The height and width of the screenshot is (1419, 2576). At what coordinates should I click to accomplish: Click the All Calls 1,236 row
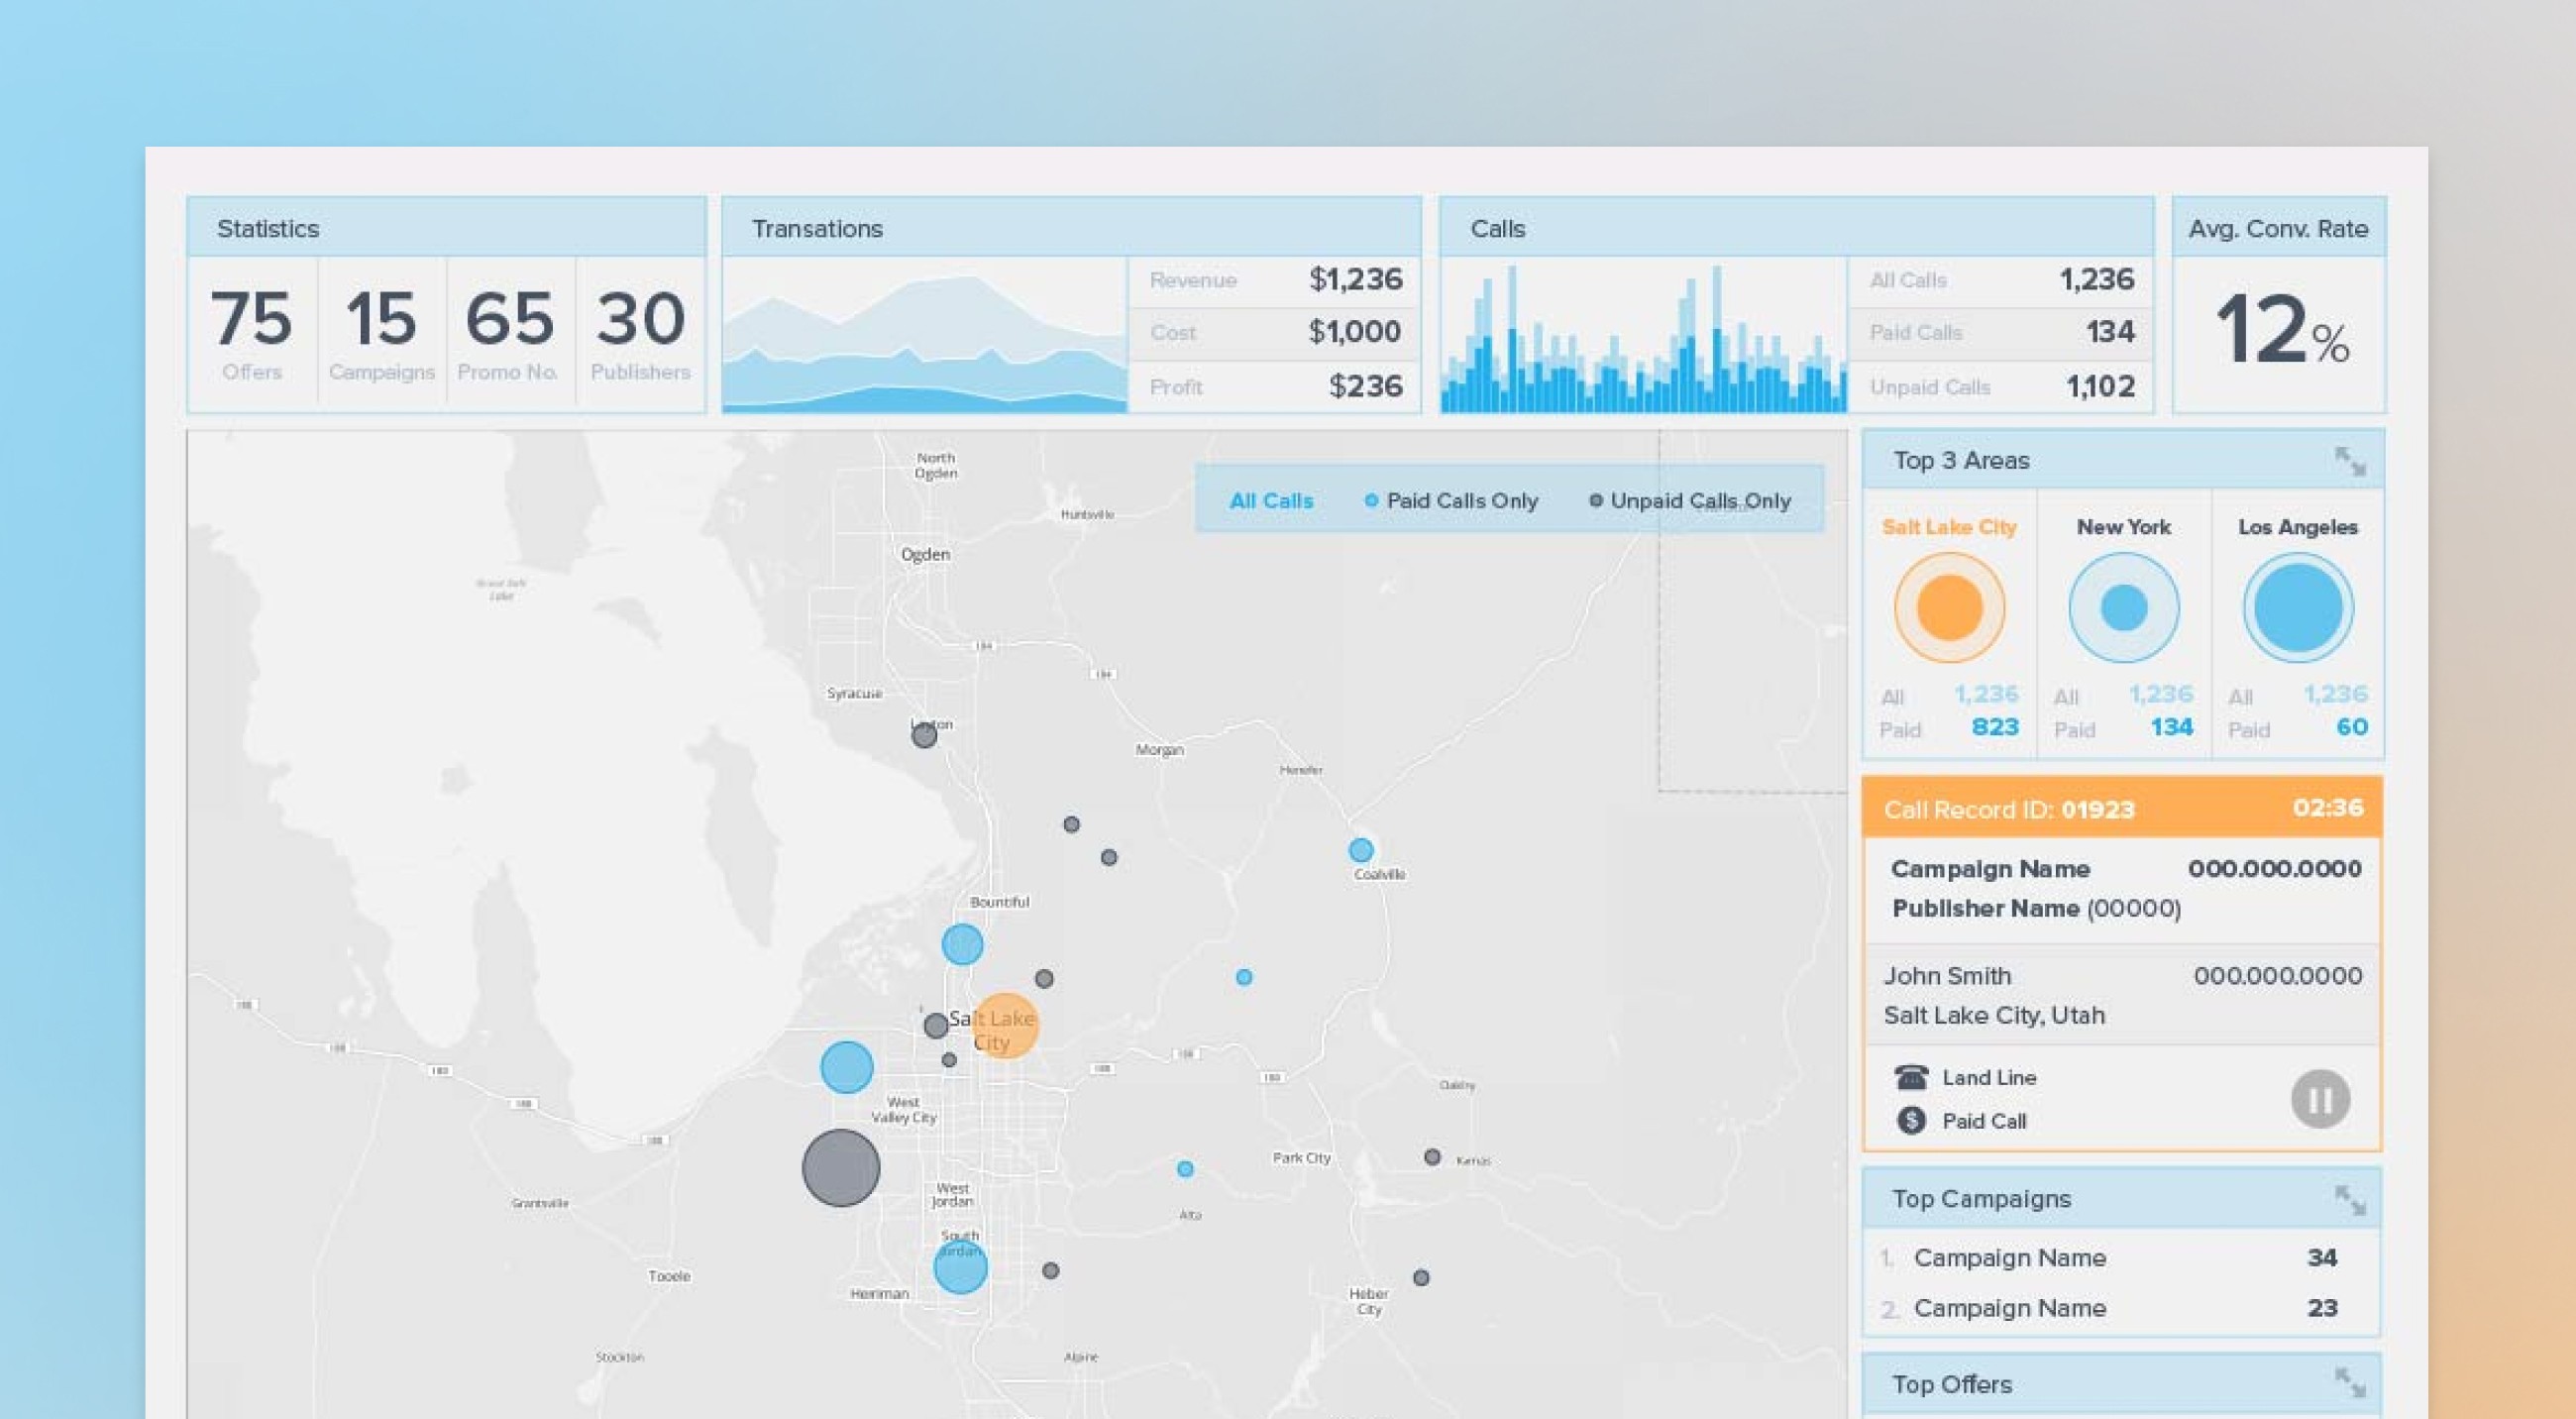point(2000,280)
